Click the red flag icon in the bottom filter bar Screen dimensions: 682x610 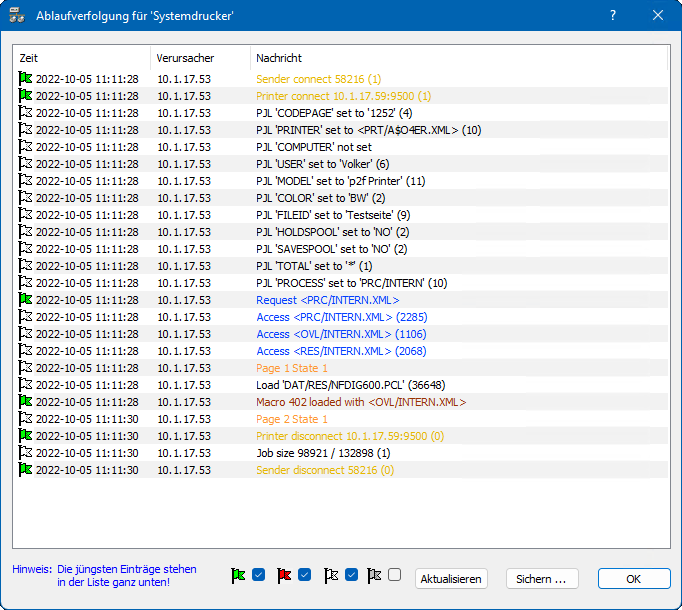tap(284, 575)
